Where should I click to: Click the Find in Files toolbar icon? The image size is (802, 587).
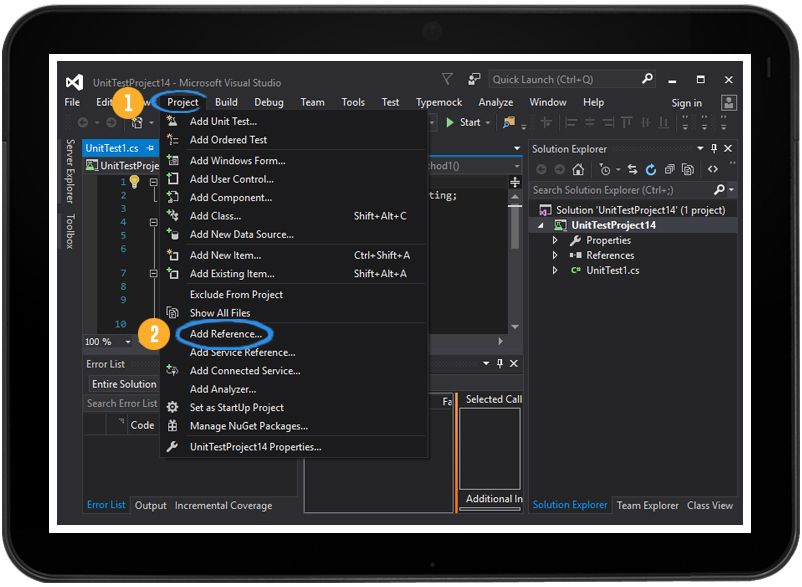click(x=509, y=122)
